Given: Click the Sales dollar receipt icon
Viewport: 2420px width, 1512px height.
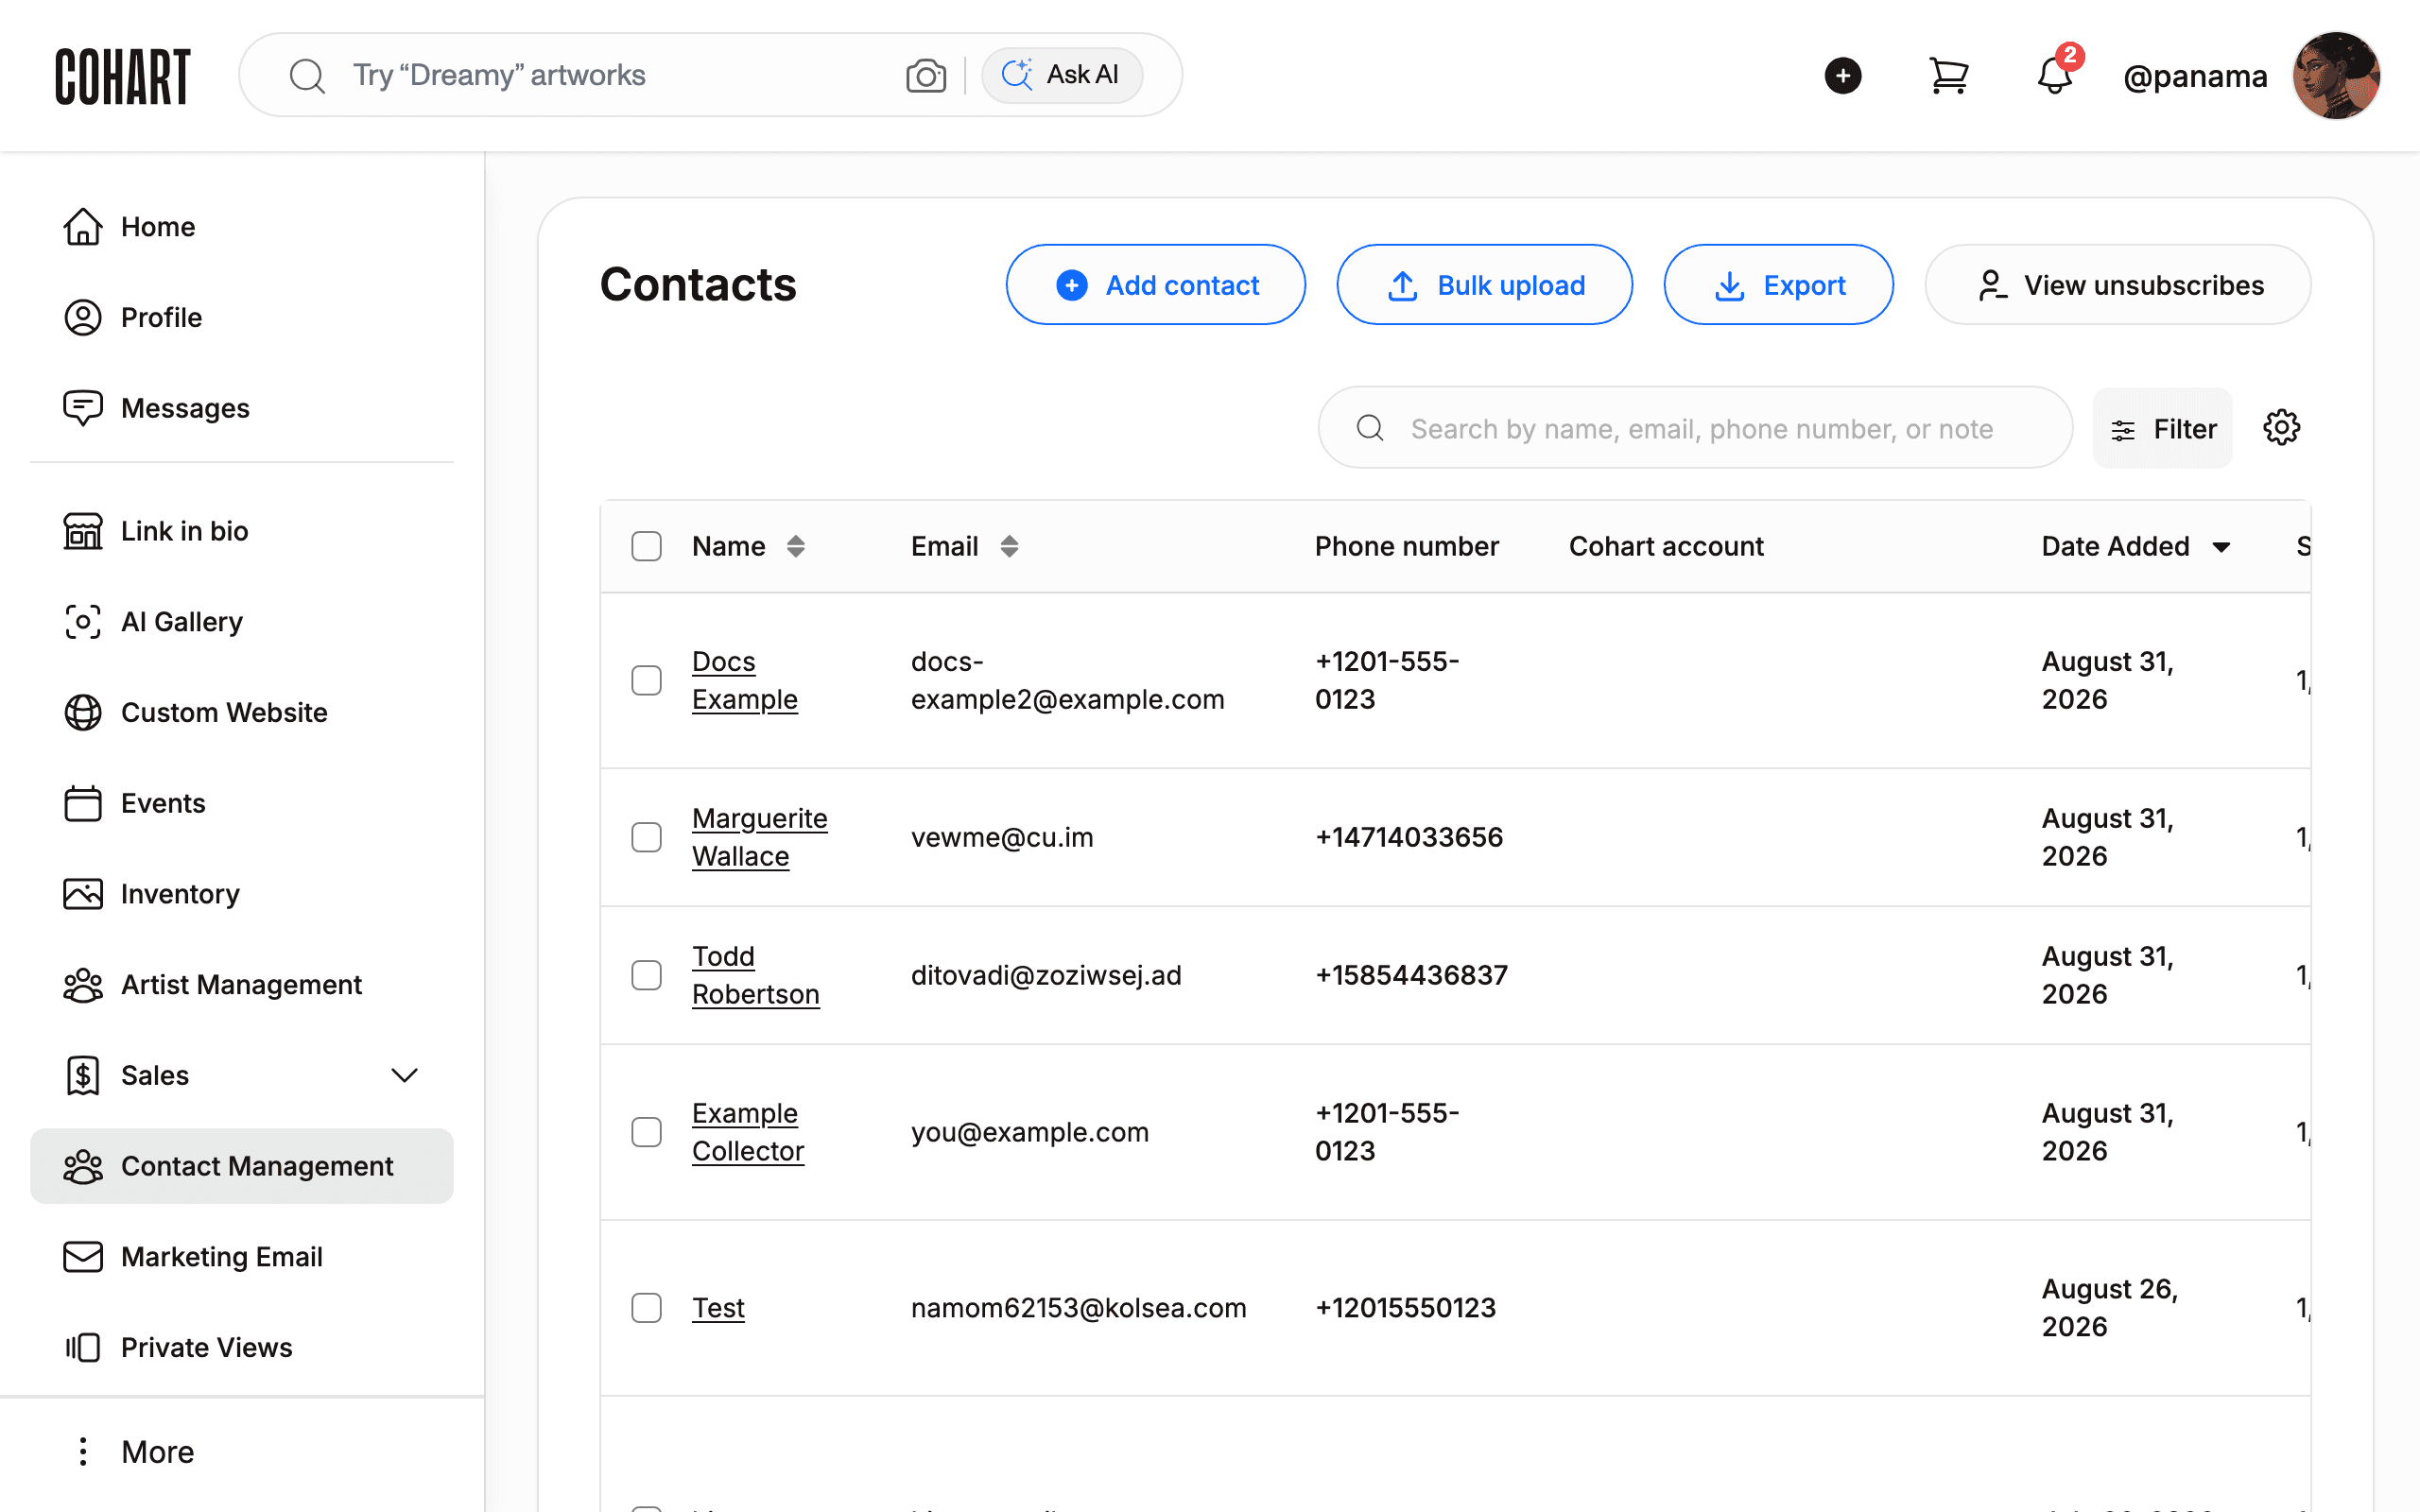Looking at the screenshot, I should click(x=83, y=1076).
